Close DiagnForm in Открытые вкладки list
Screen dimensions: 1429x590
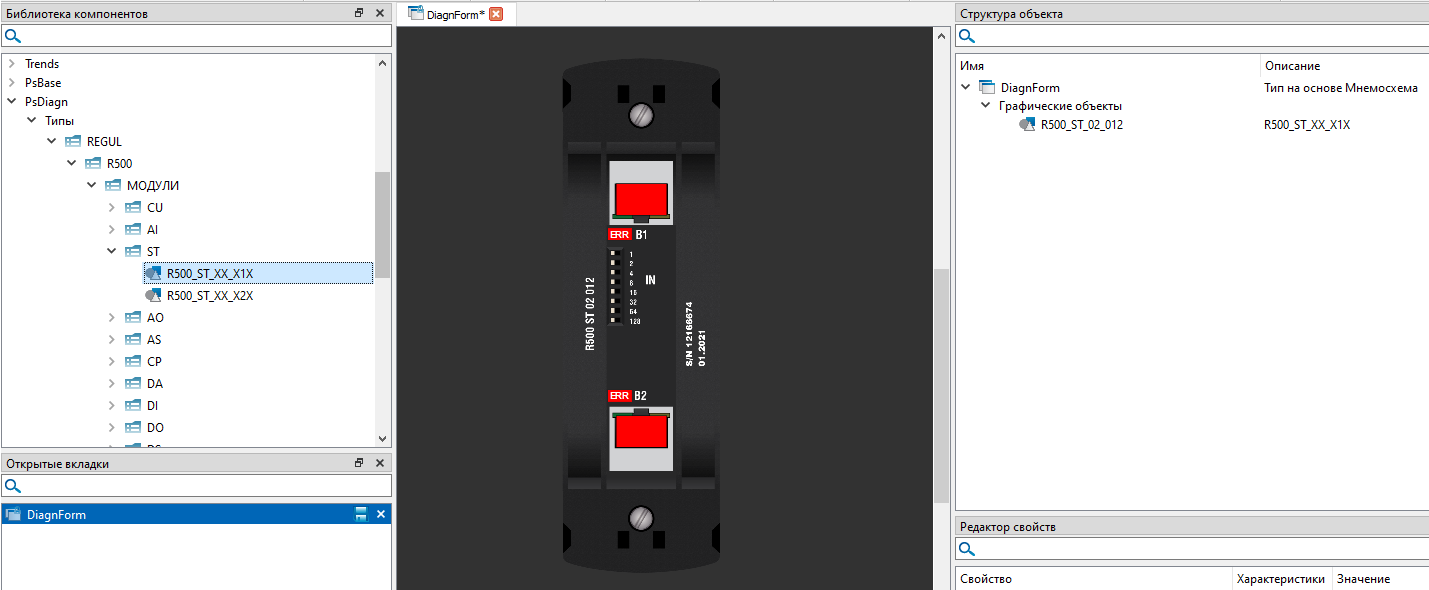coord(380,514)
